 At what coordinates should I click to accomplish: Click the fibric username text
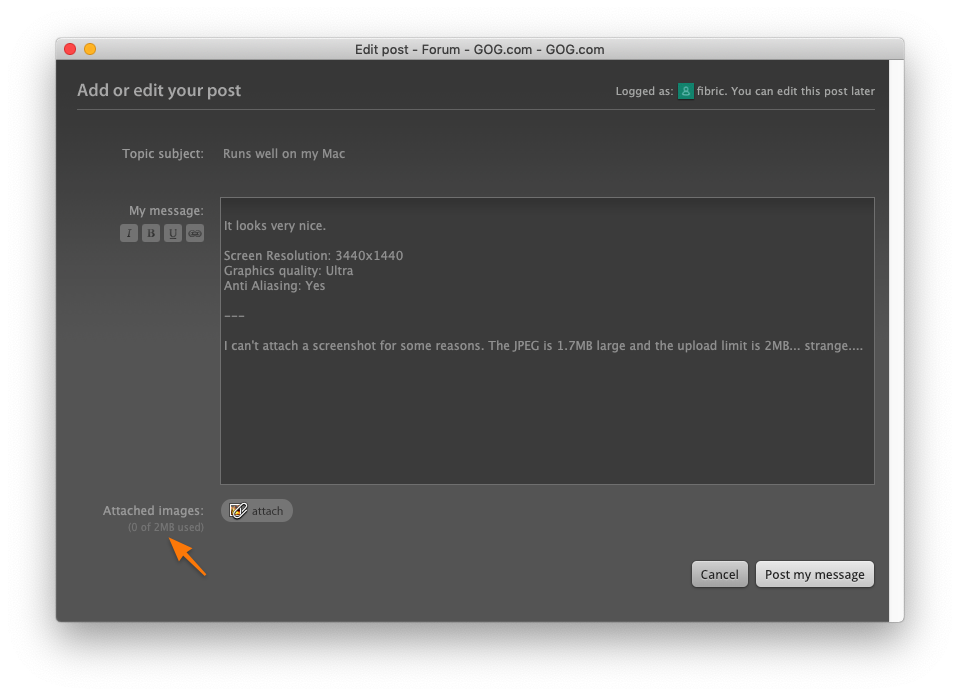click(711, 91)
